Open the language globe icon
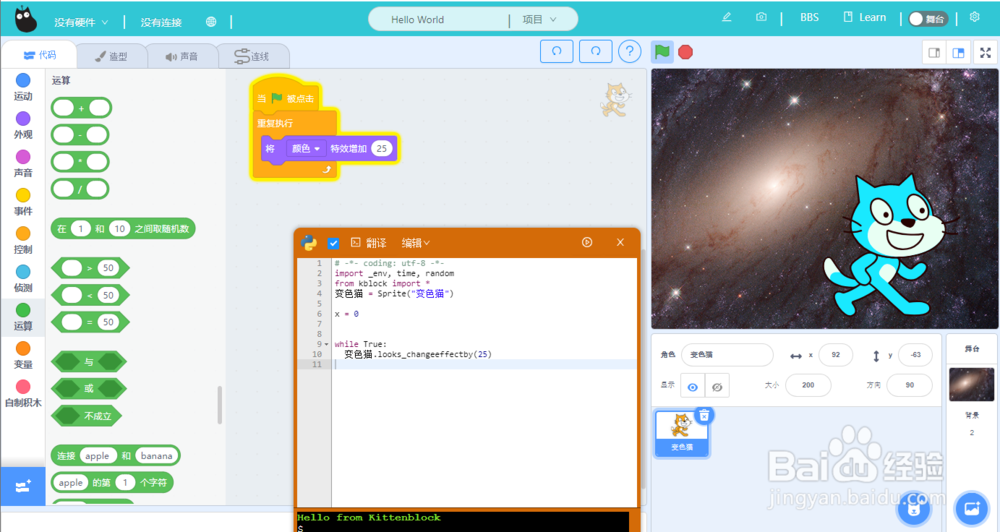Image resolution: width=1000 pixels, height=532 pixels. pos(211,22)
